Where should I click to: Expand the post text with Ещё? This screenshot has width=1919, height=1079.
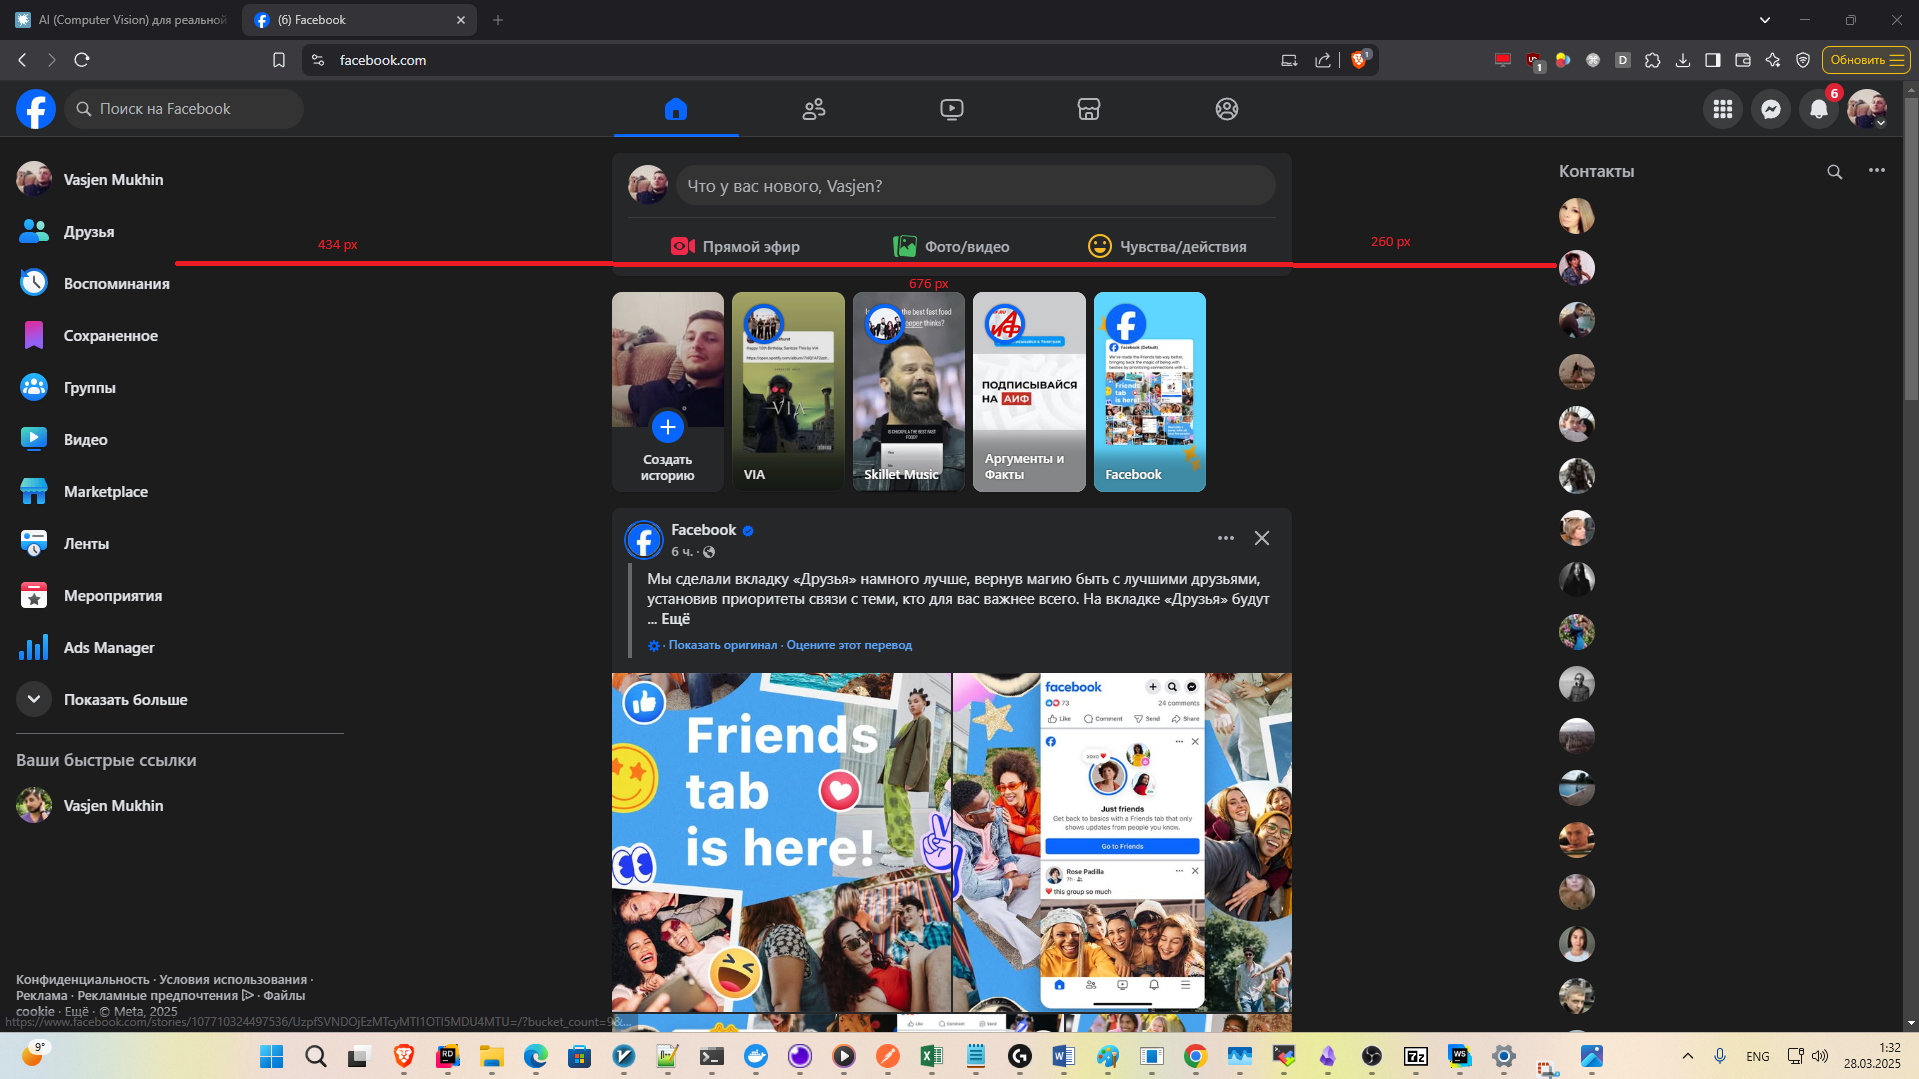(676, 619)
